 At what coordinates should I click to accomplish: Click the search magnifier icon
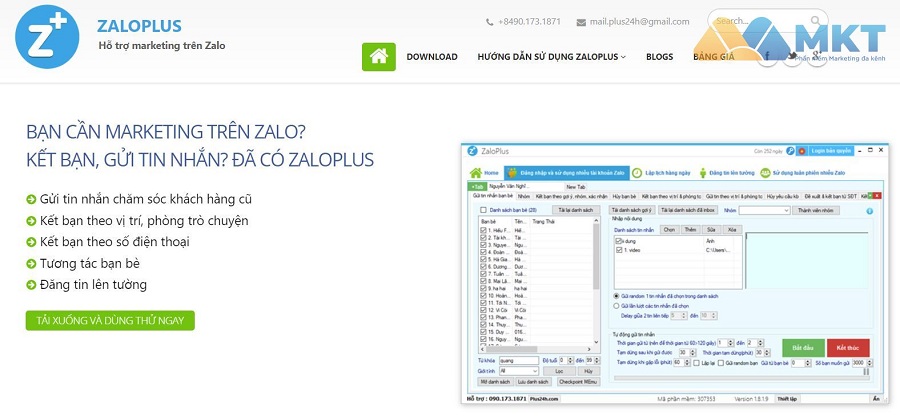pyautogui.click(x=816, y=21)
